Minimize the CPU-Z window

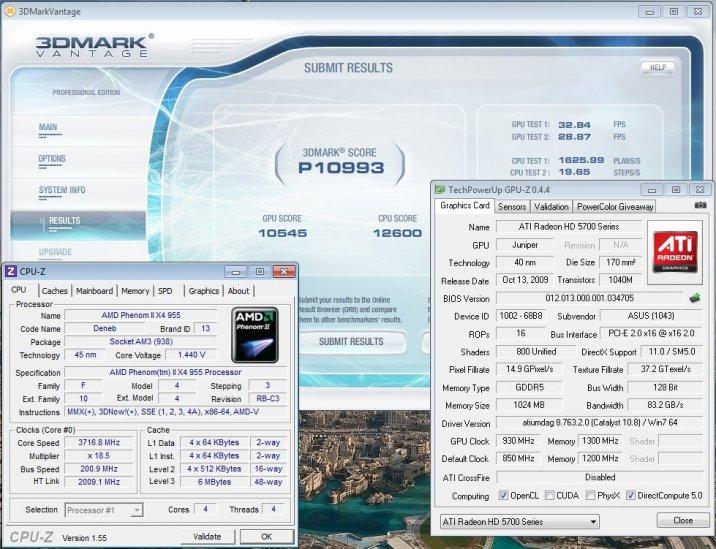click(236, 272)
